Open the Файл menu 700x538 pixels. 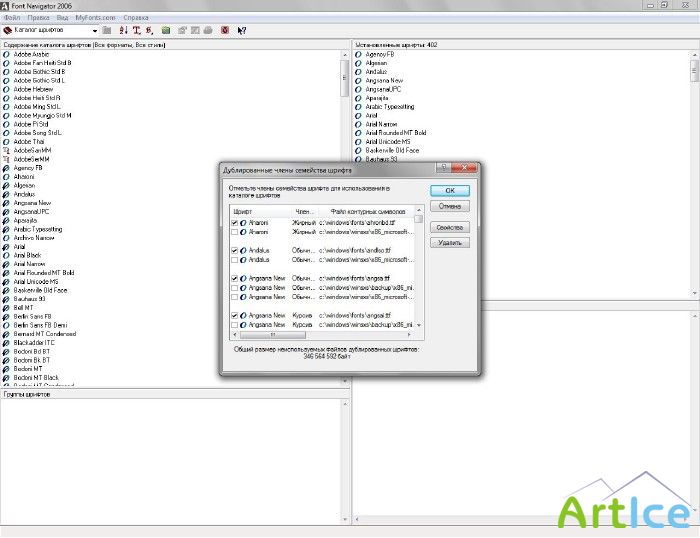pyautogui.click(x=12, y=18)
